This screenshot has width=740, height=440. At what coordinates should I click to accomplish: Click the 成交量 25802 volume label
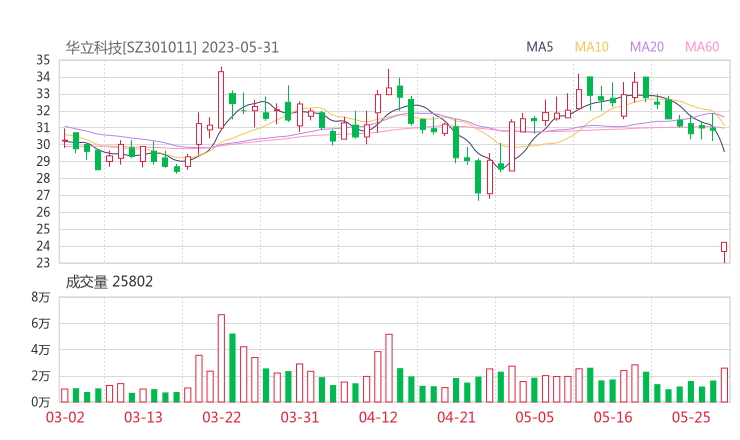coord(109,282)
